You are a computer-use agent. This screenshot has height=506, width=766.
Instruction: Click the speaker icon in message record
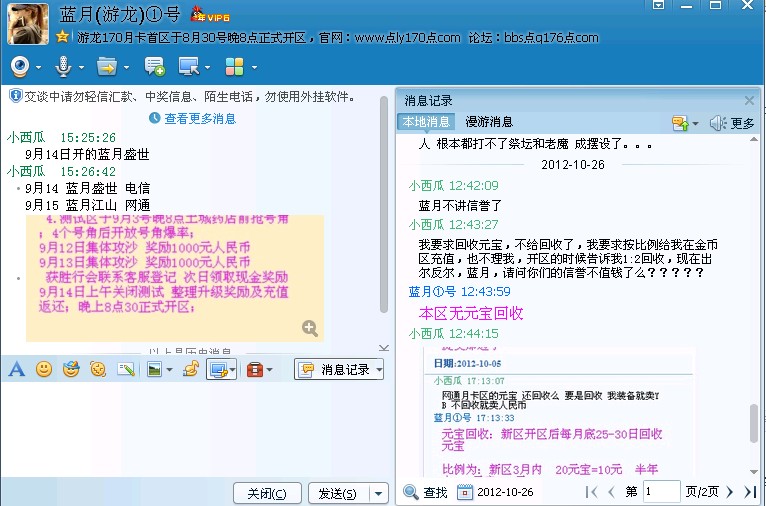(x=718, y=123)
